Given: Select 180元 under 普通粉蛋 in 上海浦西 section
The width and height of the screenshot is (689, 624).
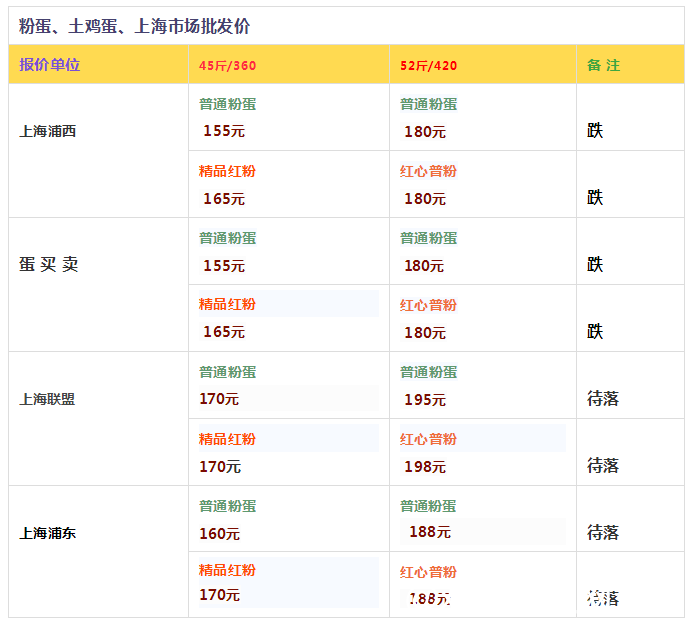Looking at the screenshot, I should tap(425, 132).
